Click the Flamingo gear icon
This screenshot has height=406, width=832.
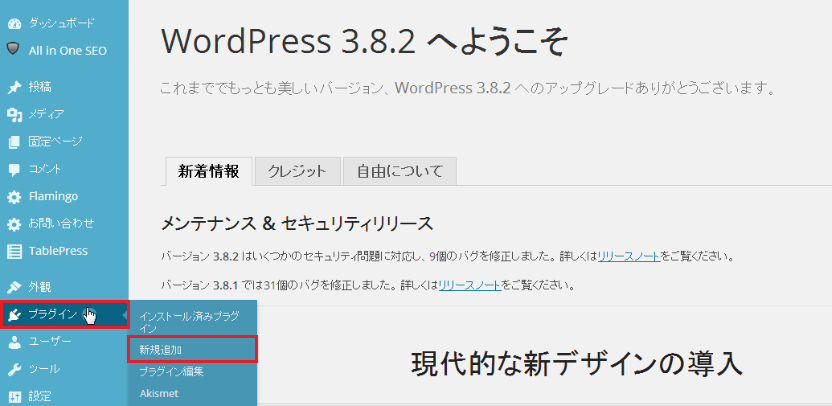pos(14,197)
